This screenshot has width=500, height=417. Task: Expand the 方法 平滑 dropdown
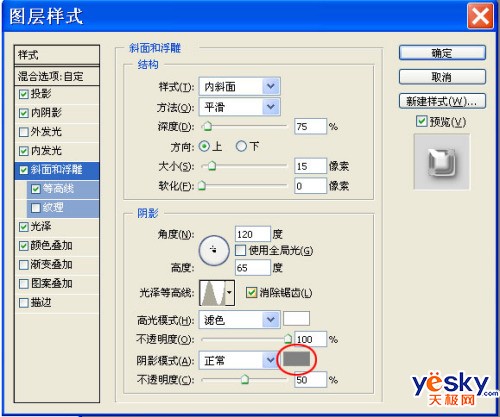click(239, 107)
